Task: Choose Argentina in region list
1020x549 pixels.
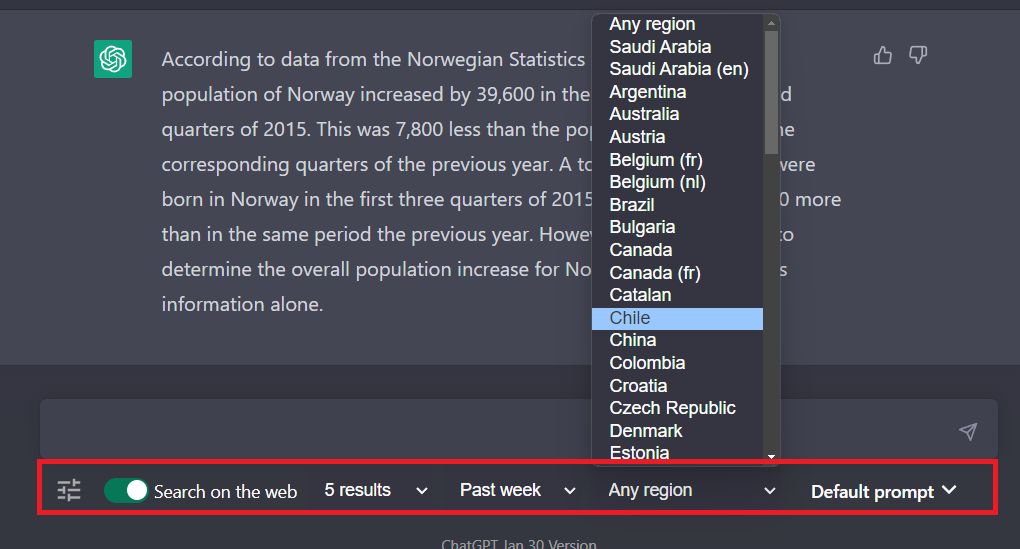Action: click(677, 92)
